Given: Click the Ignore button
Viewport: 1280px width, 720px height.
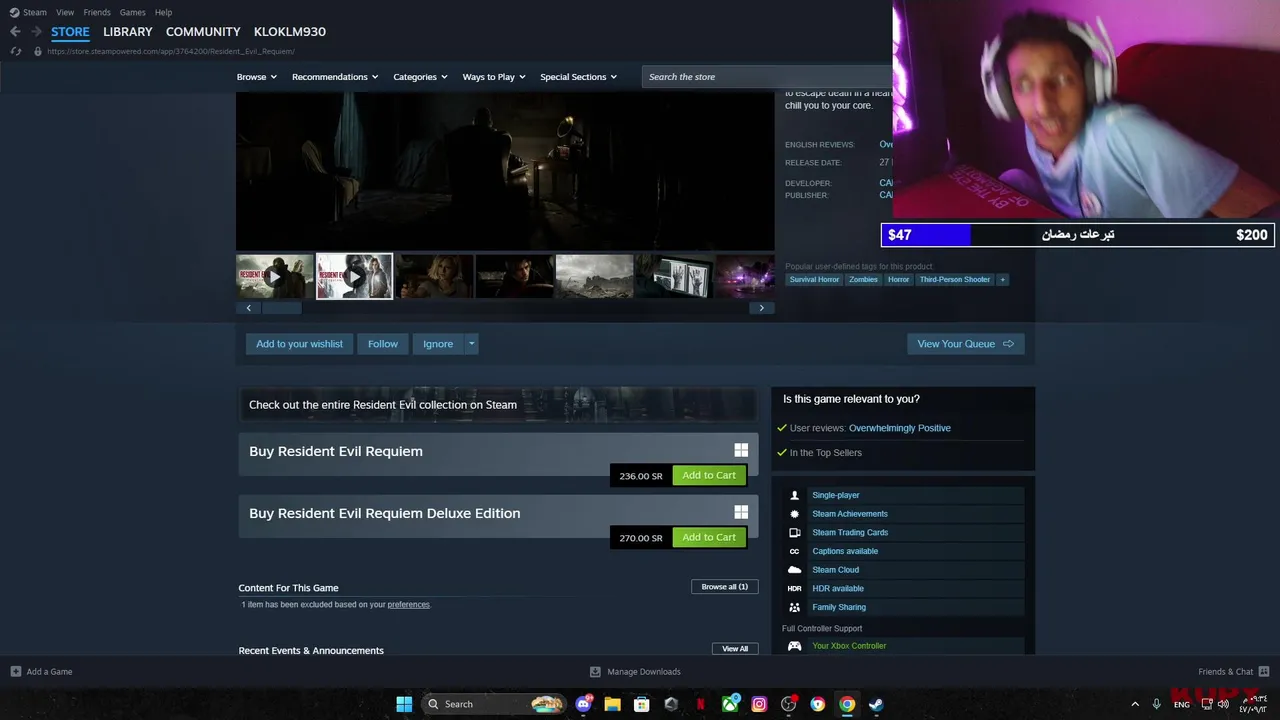Looking at the screenshot, I should (x=438, y=344).
